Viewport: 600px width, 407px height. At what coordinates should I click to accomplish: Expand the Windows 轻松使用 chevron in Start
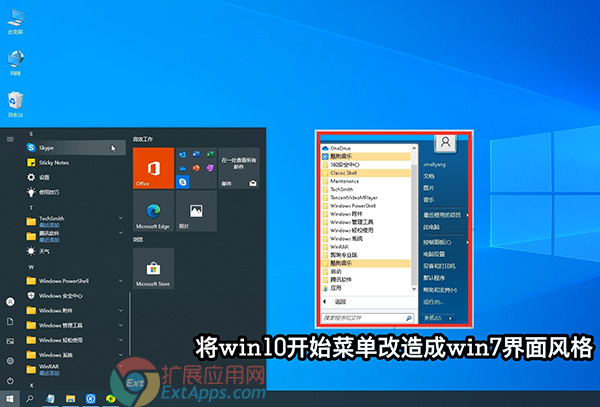[x=121, y=340]
